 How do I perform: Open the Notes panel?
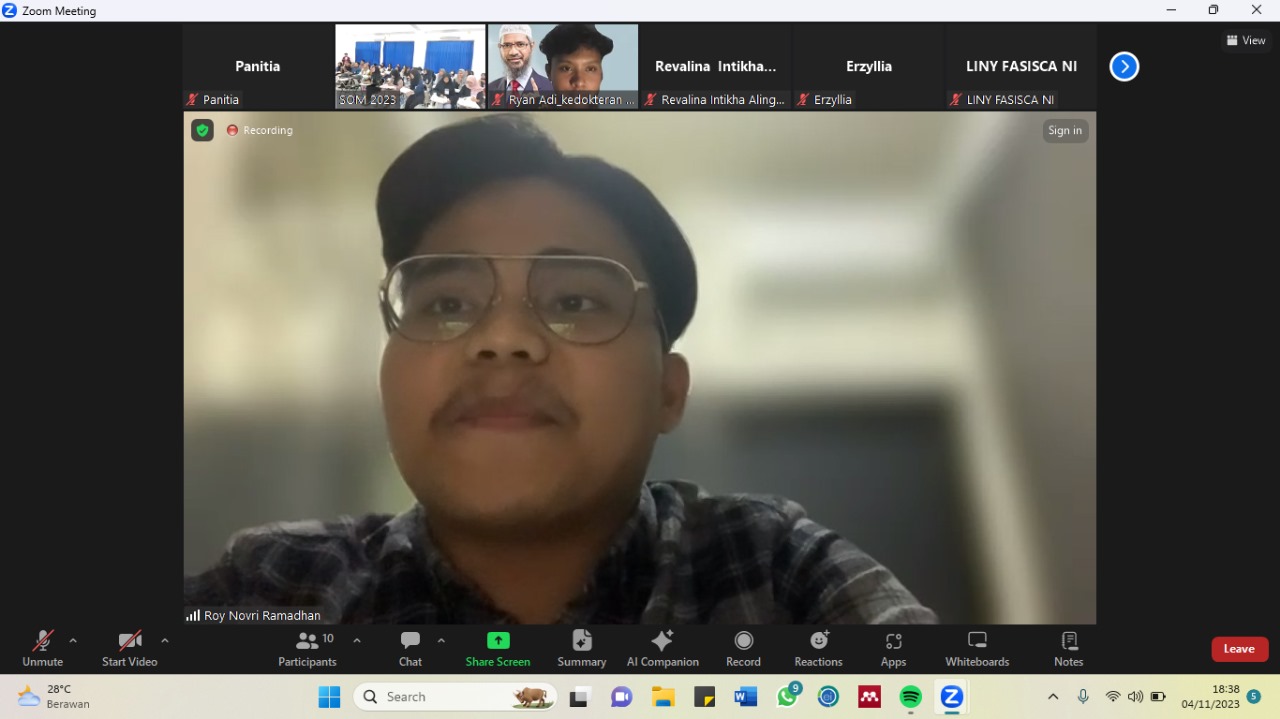pyautogui.click(x=1068, y=648)
